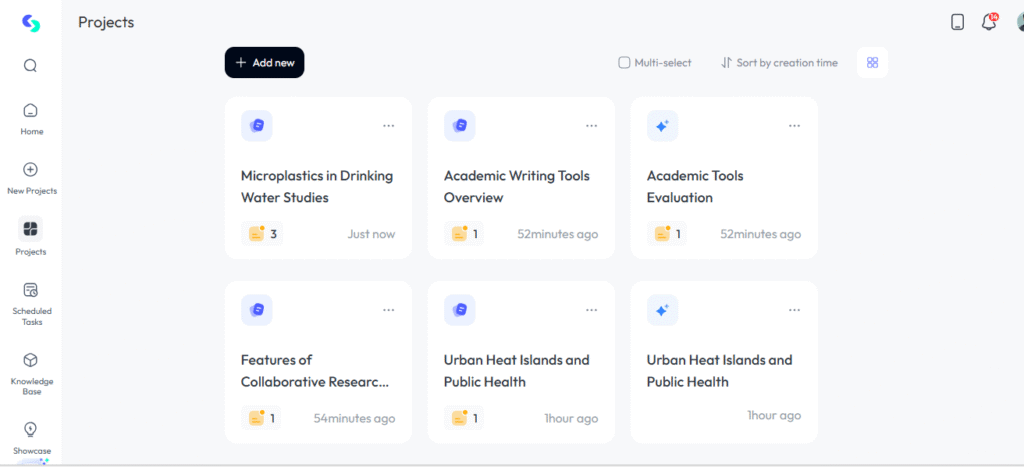Open New Projects from the sidebar

tap(31, 178)
